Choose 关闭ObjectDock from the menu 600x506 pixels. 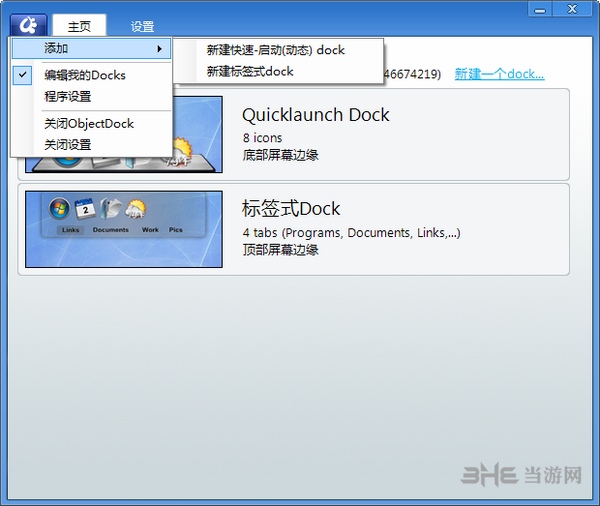[89, 123]
